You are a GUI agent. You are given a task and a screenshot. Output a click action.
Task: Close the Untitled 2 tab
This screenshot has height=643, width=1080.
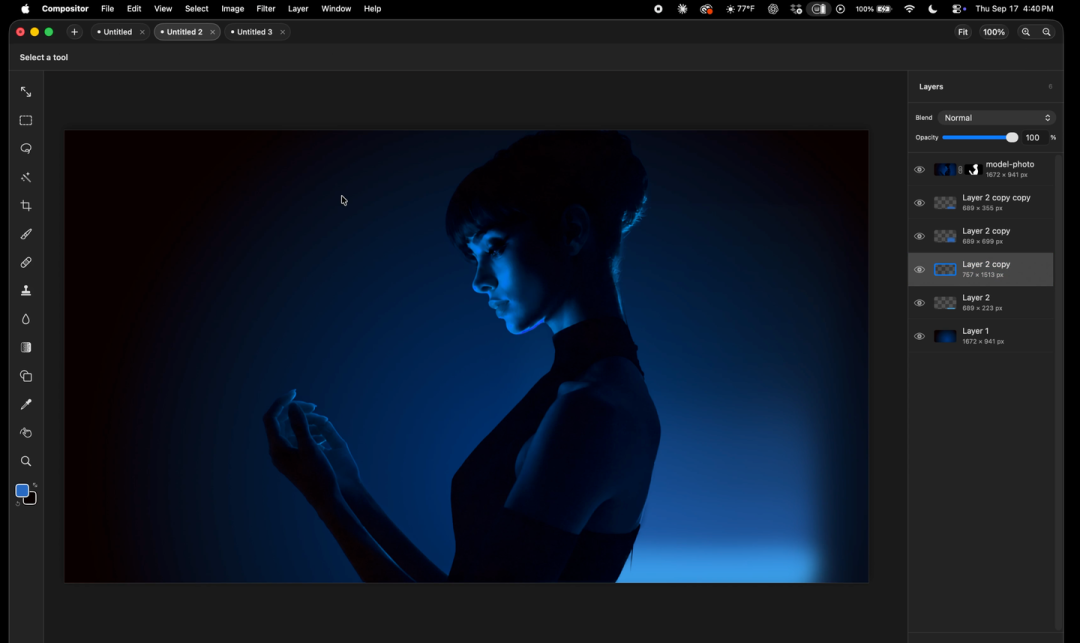pos(212,32)
